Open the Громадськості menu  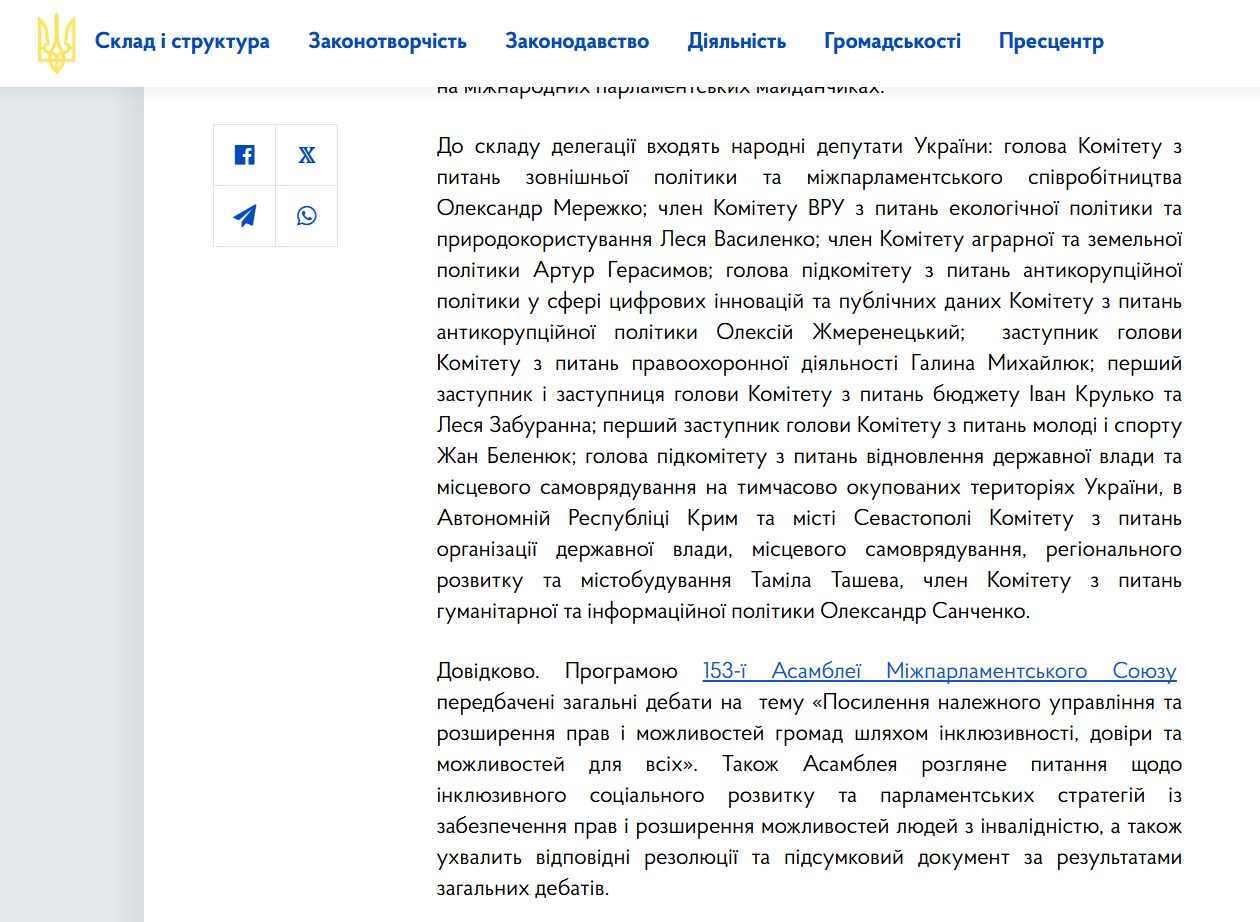pos(892,41)
